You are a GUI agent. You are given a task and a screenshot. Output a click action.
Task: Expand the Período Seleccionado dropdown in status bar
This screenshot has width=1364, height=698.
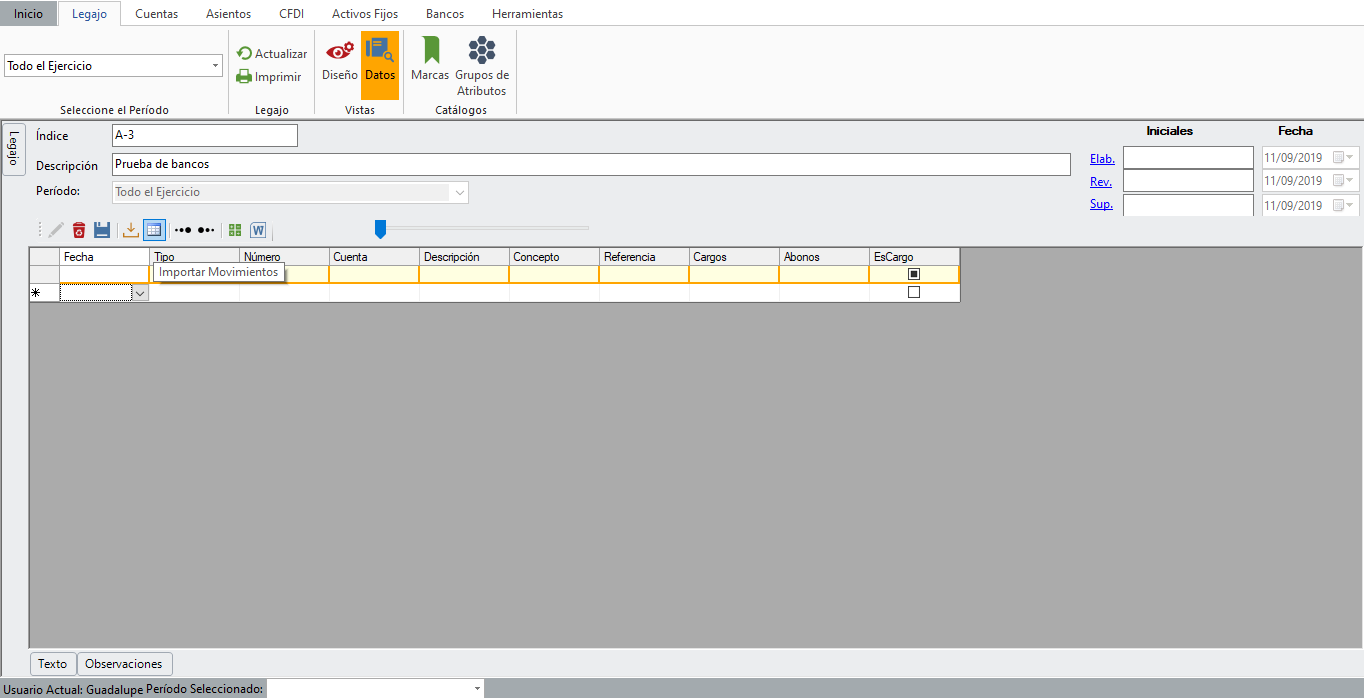point(477,689)
